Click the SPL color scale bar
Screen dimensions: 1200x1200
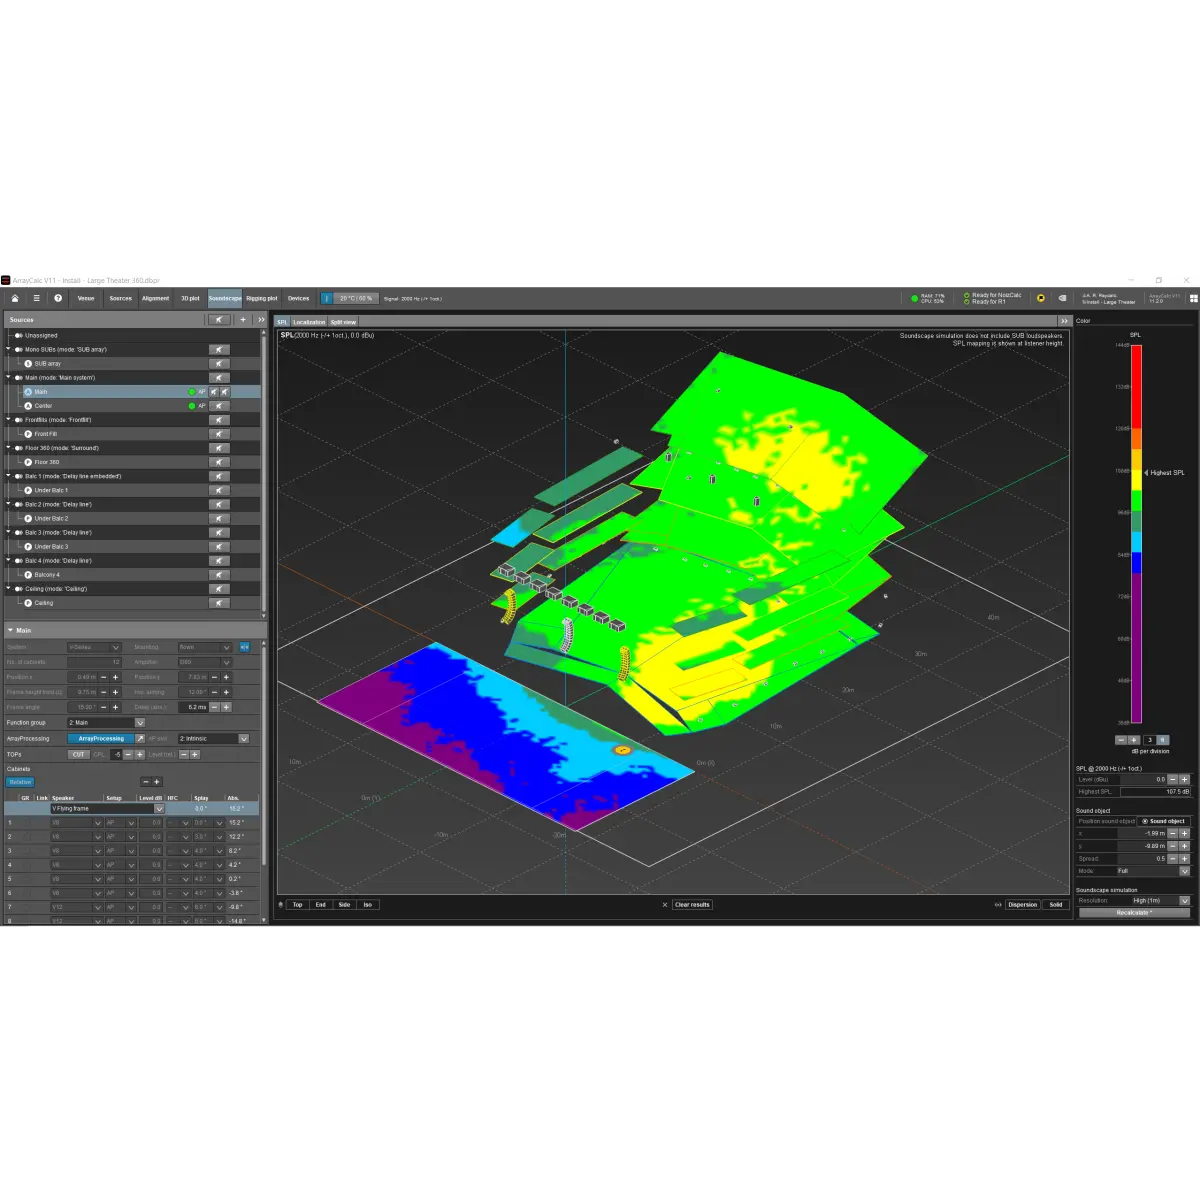(x=1136, y=532)
